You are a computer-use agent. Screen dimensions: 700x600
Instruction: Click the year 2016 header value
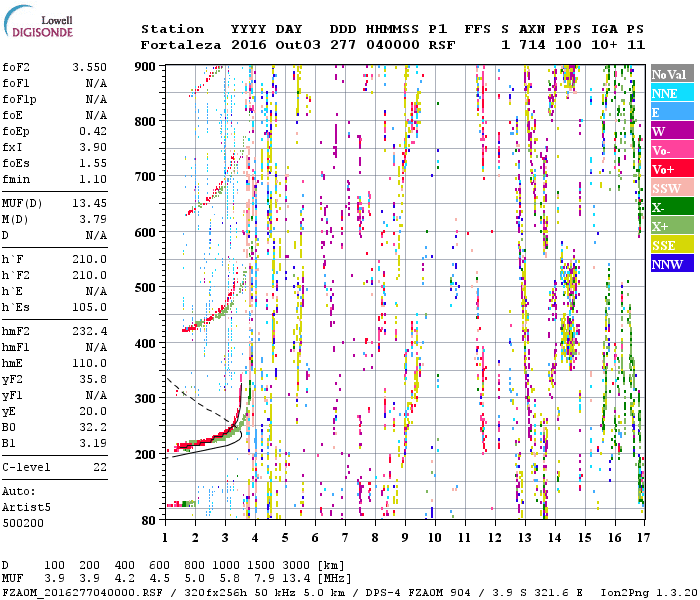point(249,45)
